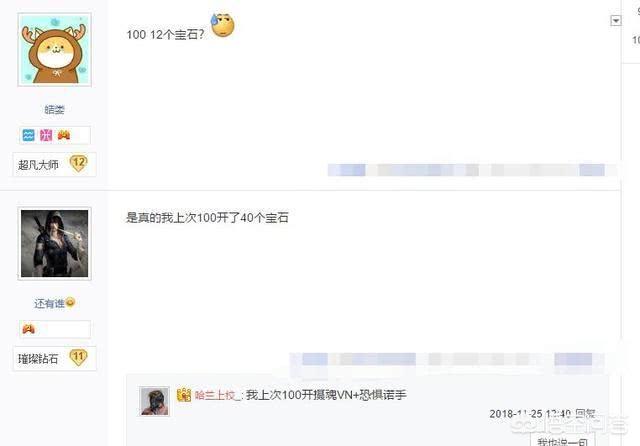Open the 哈兰上校_ username link
The height and width of the screenshot is (446, 640).
click(x=217, y=395)
